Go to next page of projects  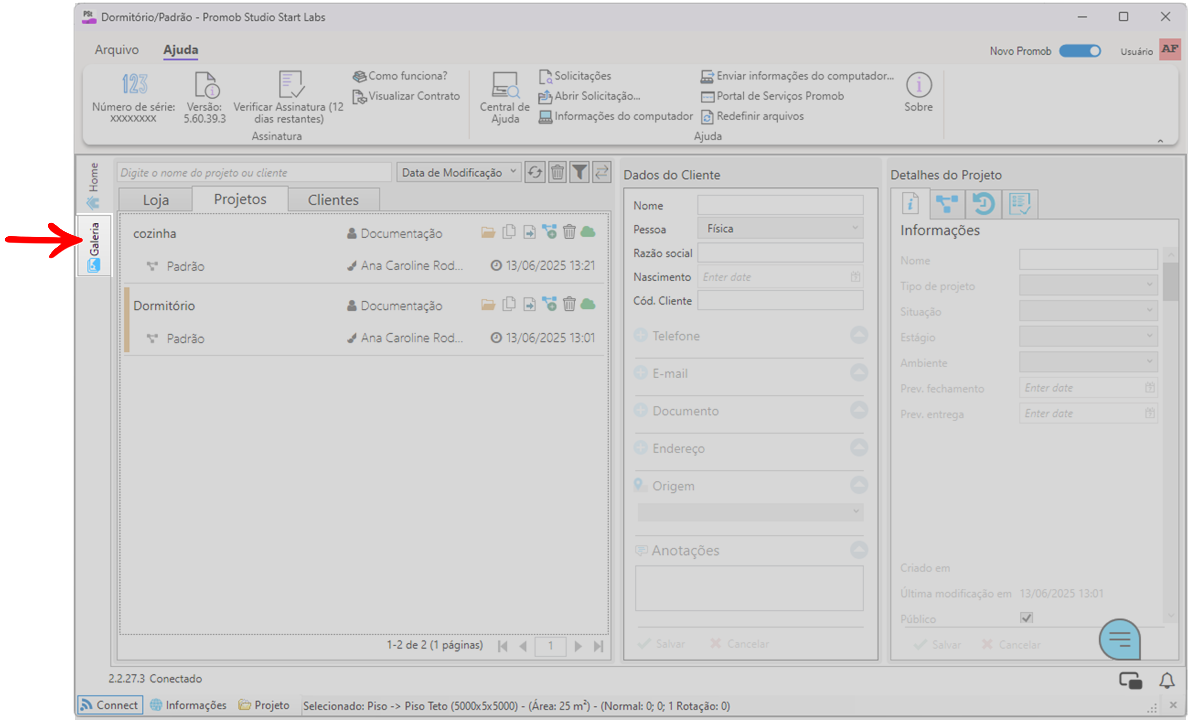[x=578, y=646]
